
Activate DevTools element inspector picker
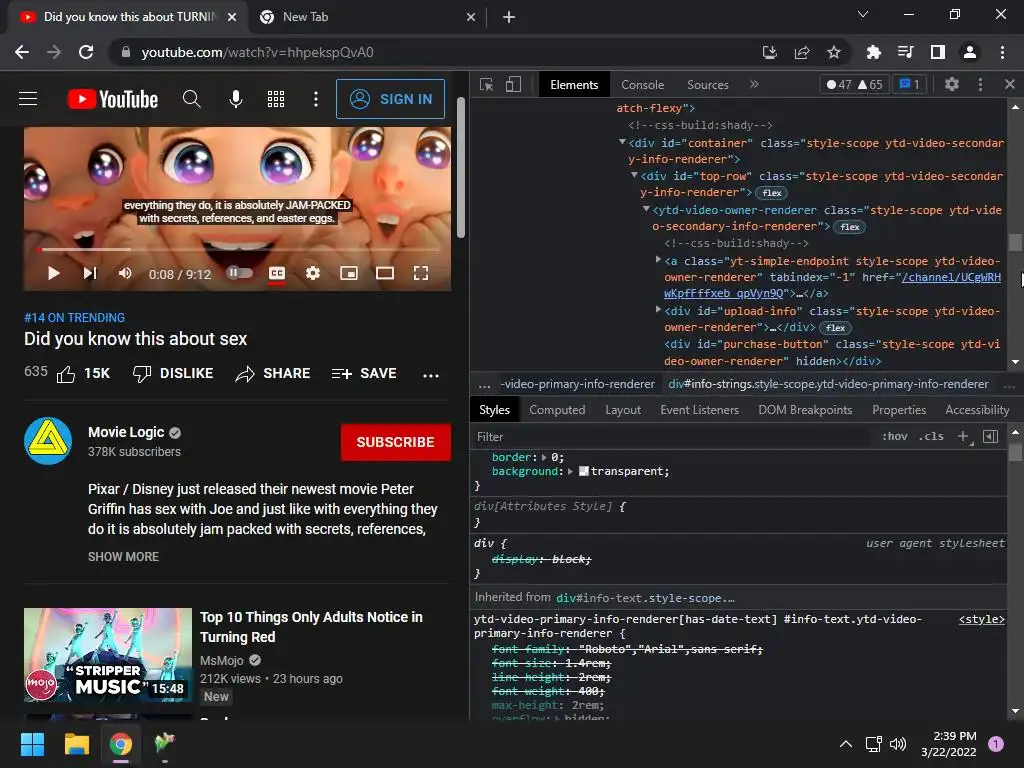[x=487, y=84]
